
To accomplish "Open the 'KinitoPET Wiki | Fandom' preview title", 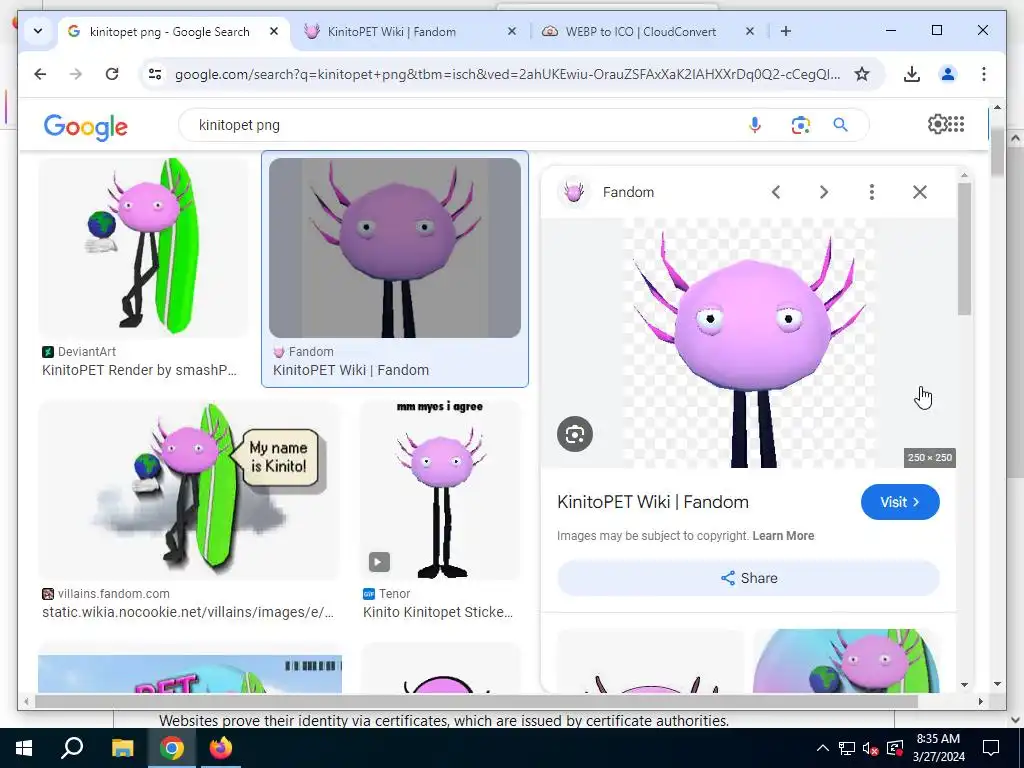I will tap(652, 502).
